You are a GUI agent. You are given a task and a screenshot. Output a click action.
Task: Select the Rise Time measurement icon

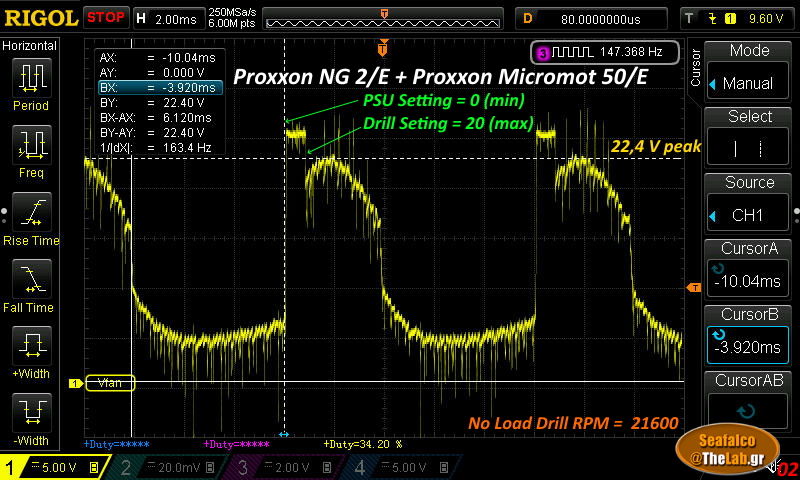32,212
